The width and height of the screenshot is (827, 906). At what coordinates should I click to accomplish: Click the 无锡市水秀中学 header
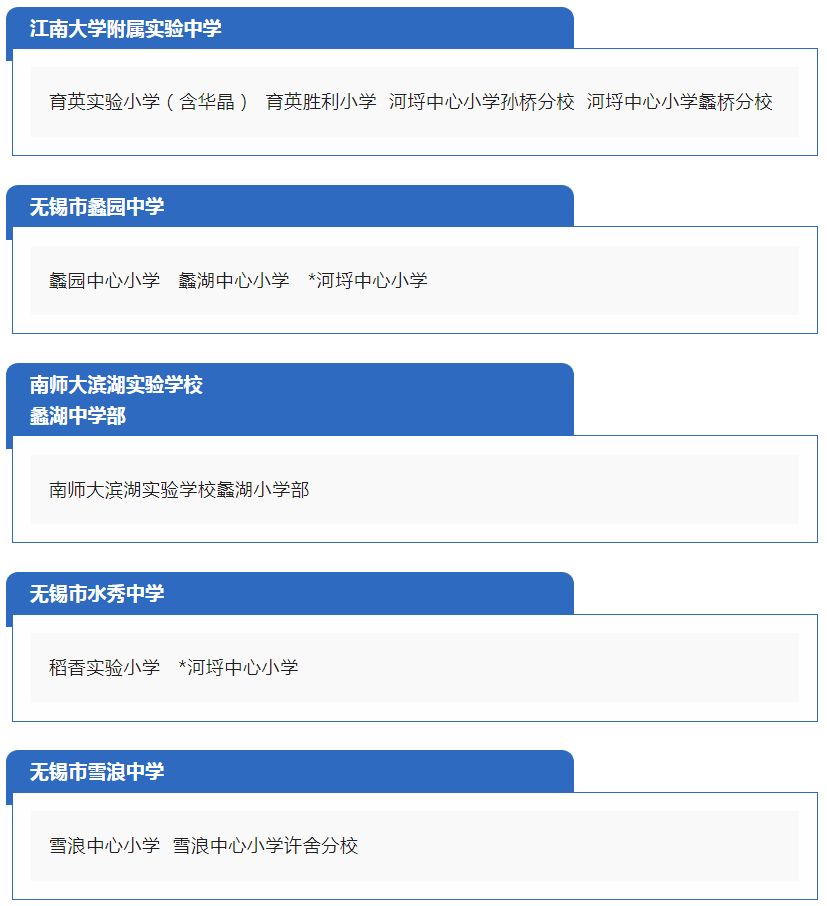tap(97, 593)
